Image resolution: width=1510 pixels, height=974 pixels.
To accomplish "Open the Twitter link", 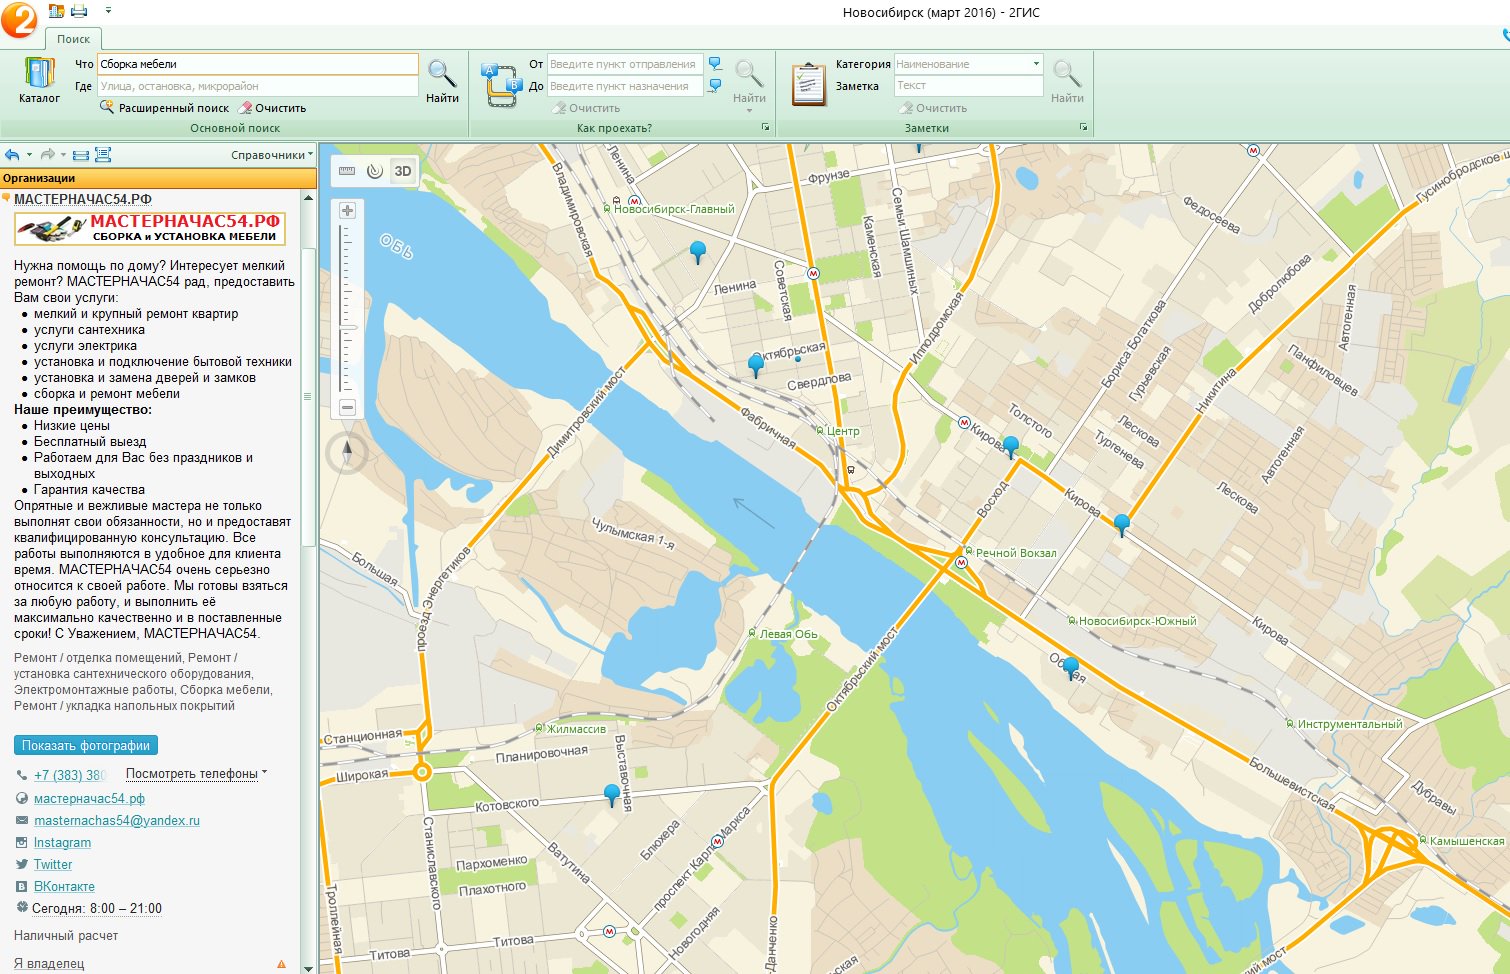I will [x=53, y=865].
